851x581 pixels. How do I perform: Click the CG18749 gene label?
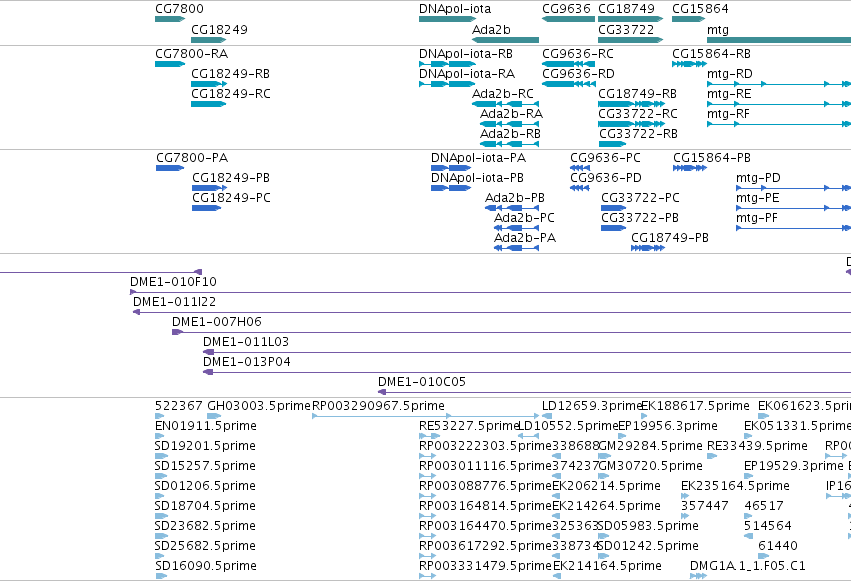626,9
